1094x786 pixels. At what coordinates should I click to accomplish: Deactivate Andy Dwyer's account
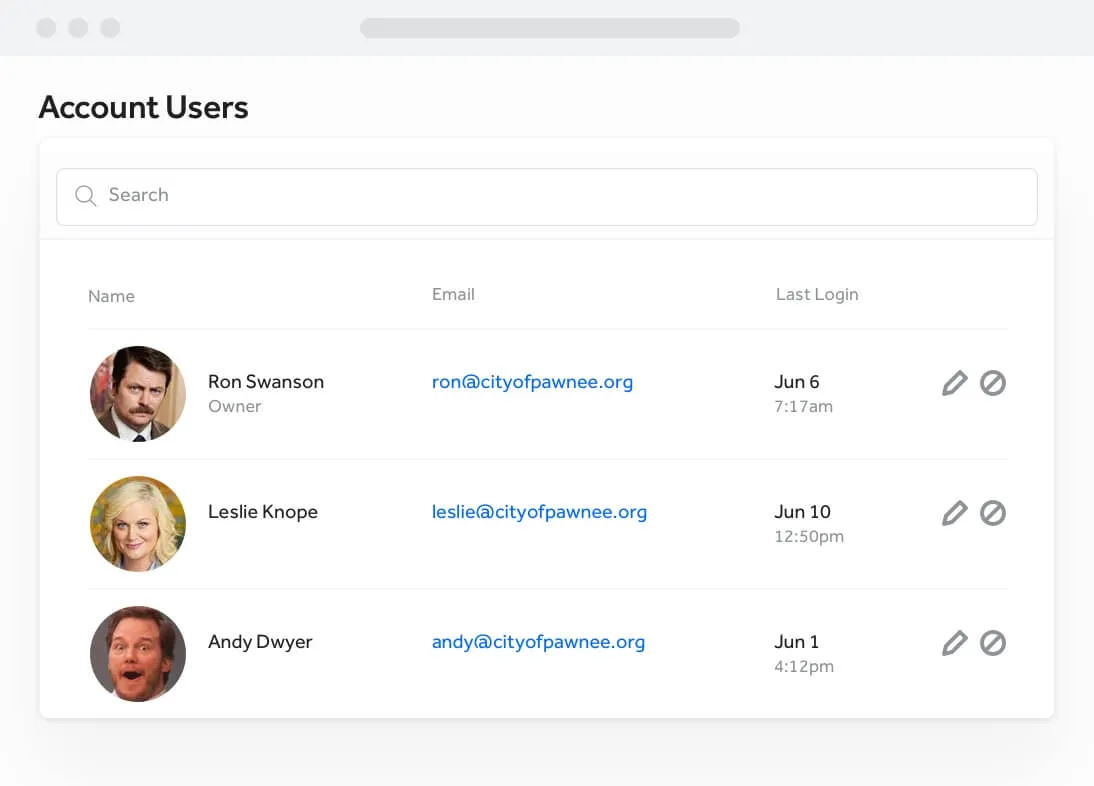pos(993,643)
